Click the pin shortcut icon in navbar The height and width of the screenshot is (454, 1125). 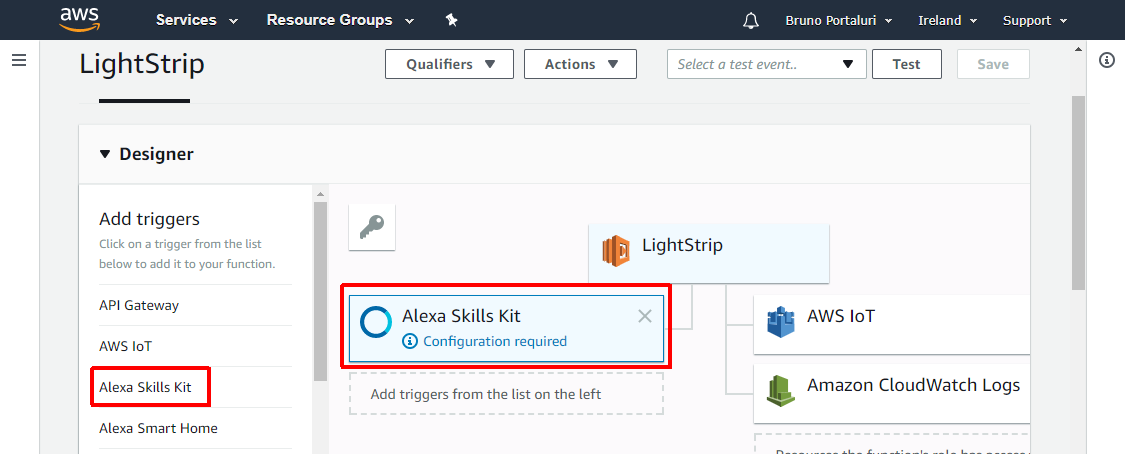pos(451,20)
